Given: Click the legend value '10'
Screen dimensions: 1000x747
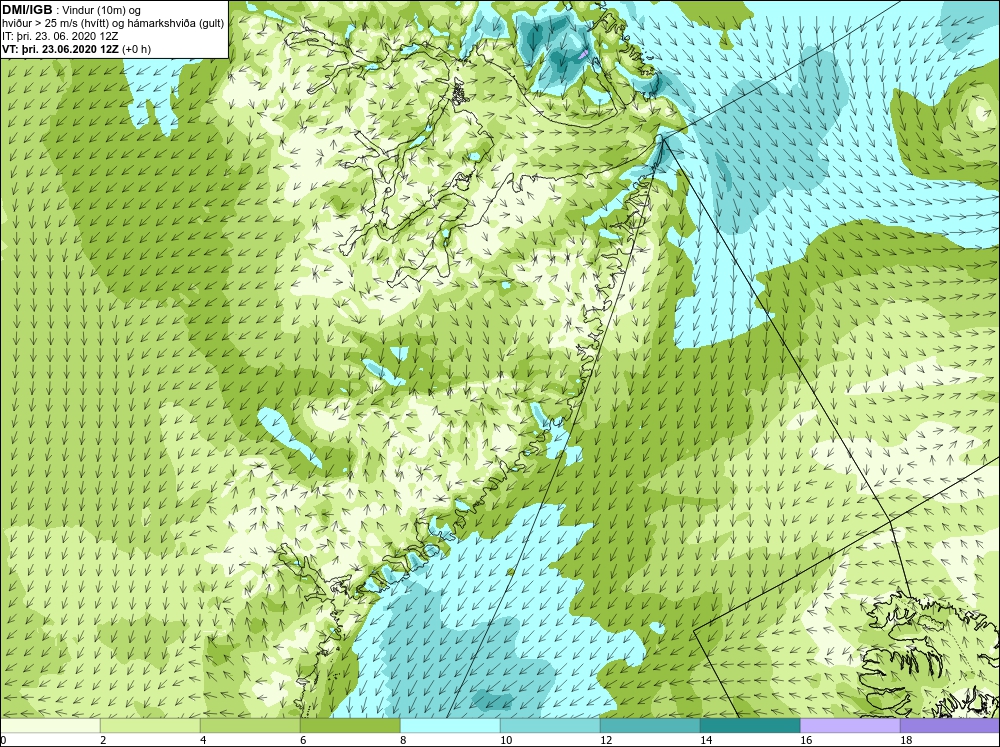Looking at the screenshot, I should (x=506, y=740).
